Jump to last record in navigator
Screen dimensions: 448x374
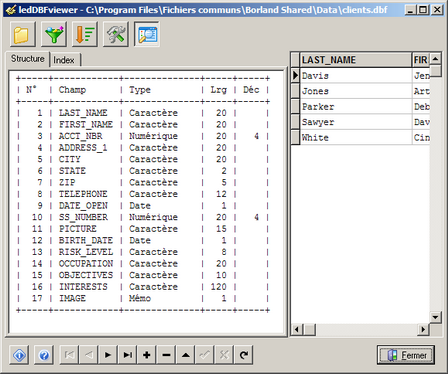pyautogui.click(x=127, y=355)
